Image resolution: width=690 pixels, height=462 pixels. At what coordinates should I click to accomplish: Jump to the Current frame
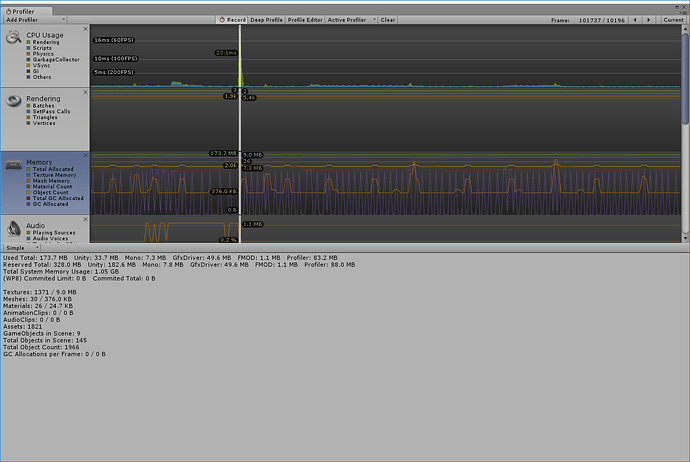(x=673, y=20)
